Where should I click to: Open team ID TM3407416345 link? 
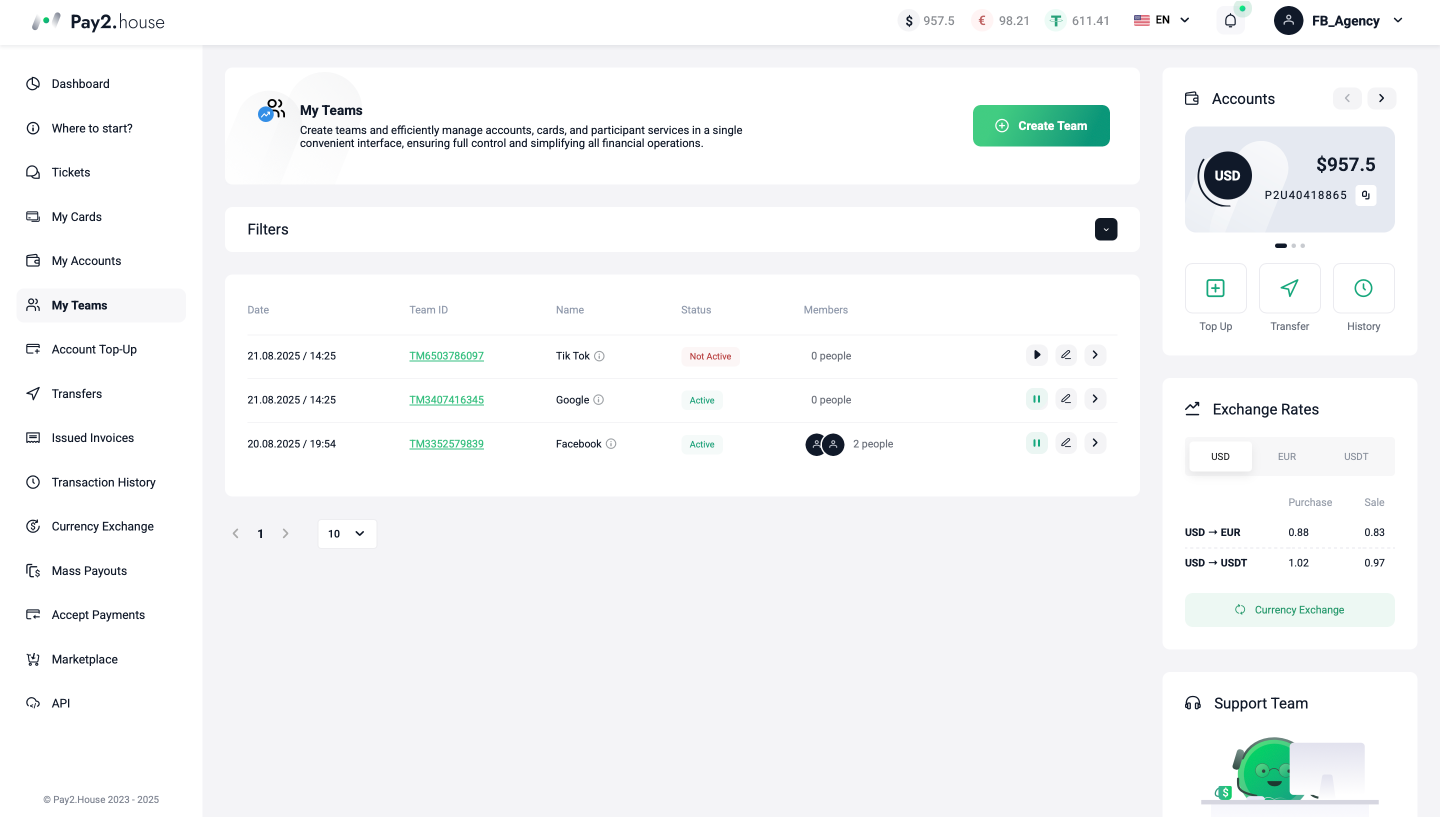click(446, 400)
